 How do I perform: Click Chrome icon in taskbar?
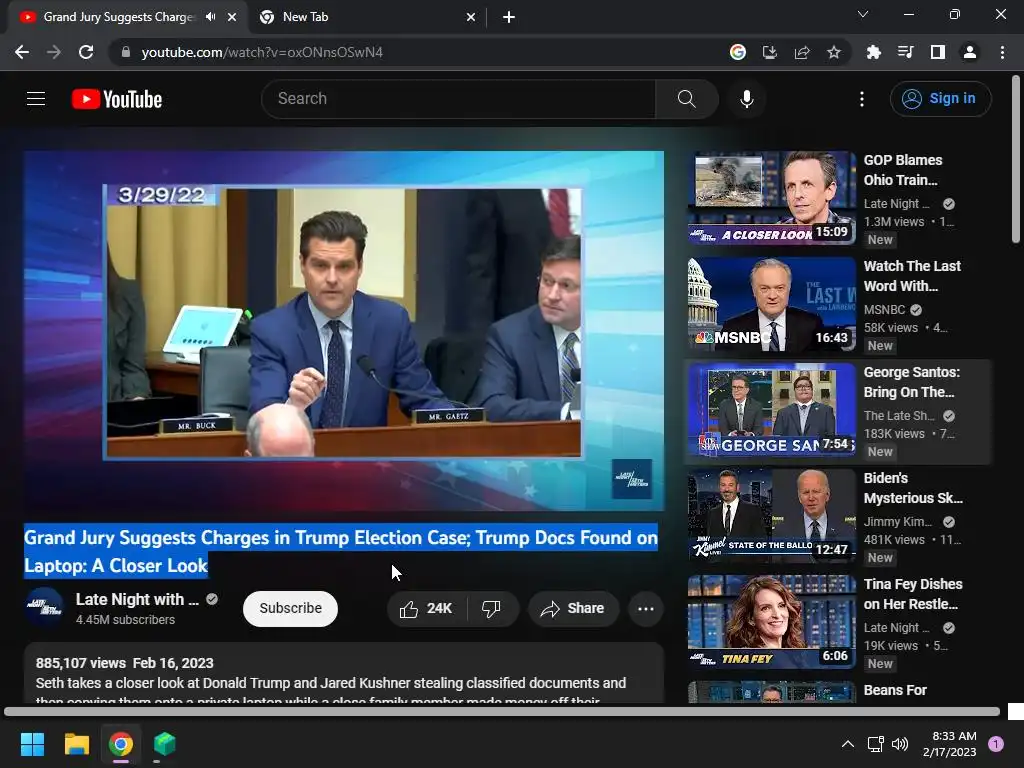click(121, 744)
